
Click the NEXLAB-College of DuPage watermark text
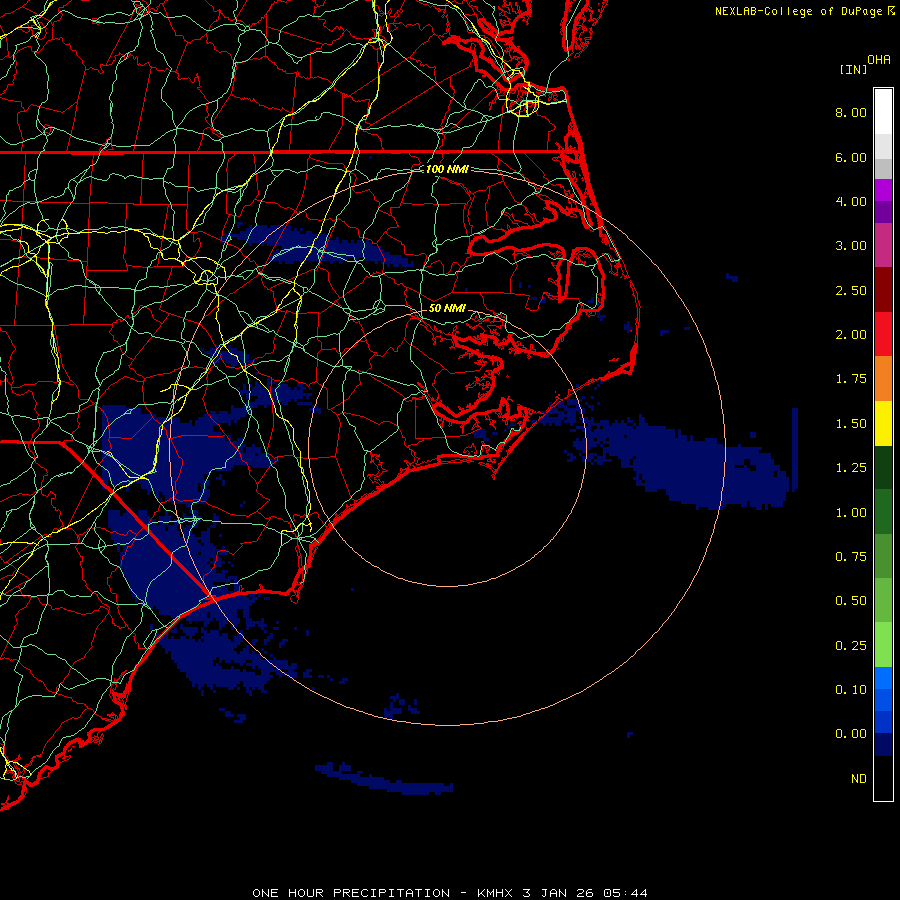[x=798, y=11]
